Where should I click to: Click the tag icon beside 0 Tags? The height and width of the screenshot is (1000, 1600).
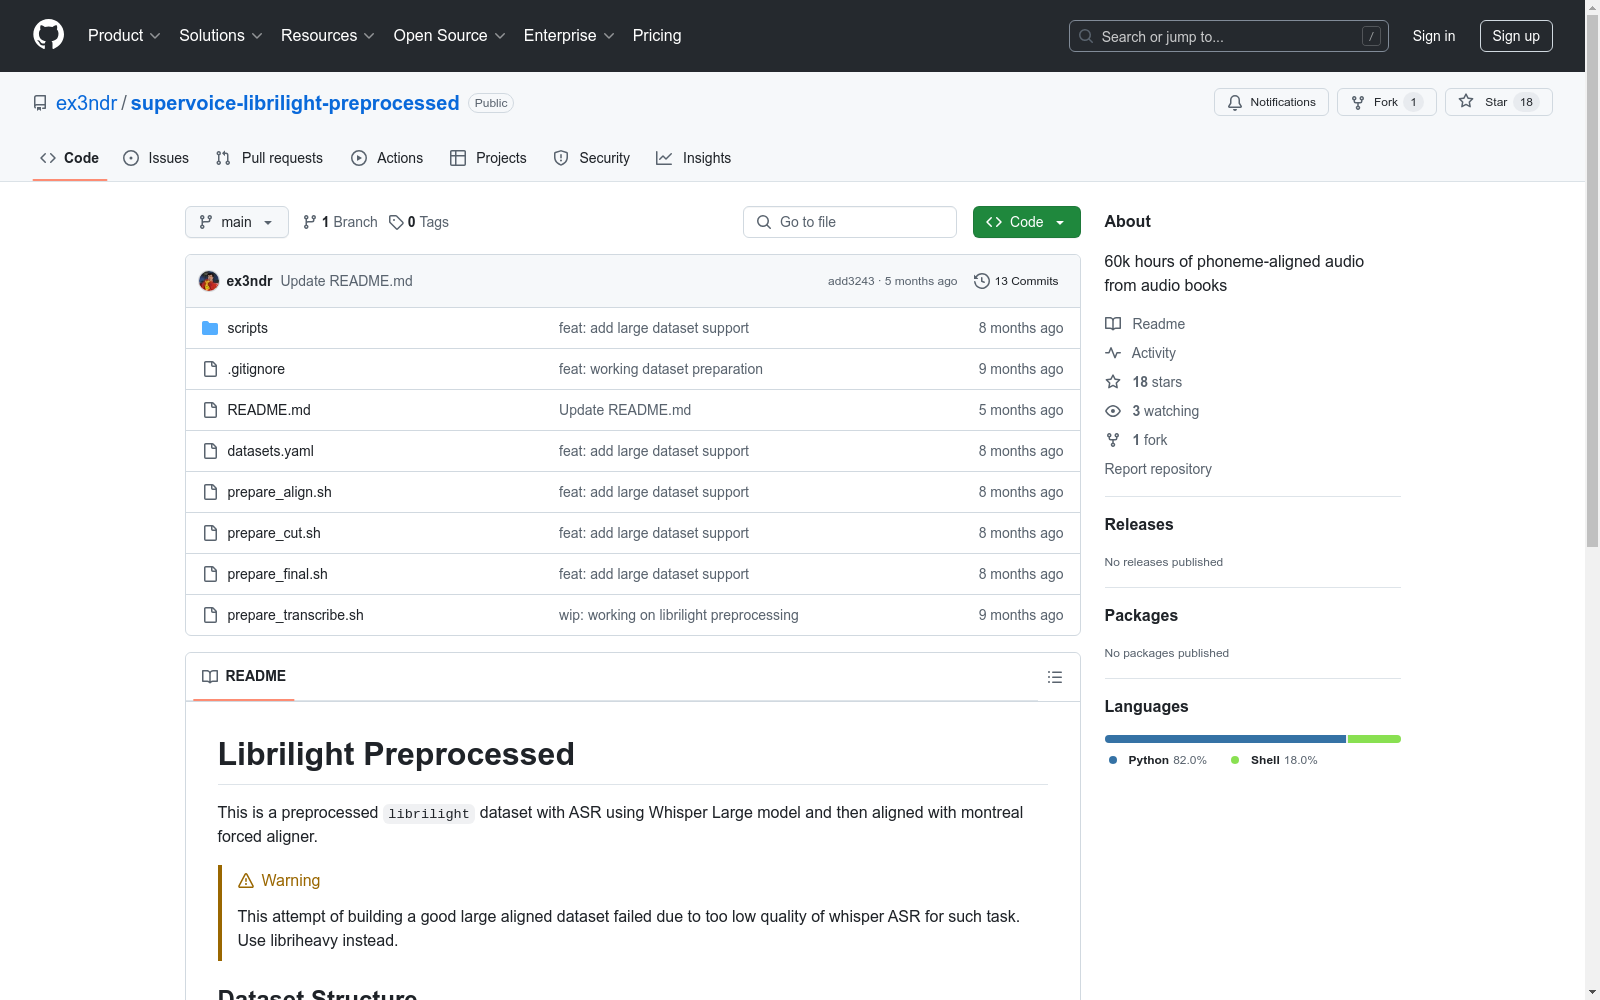coord(396,222)
